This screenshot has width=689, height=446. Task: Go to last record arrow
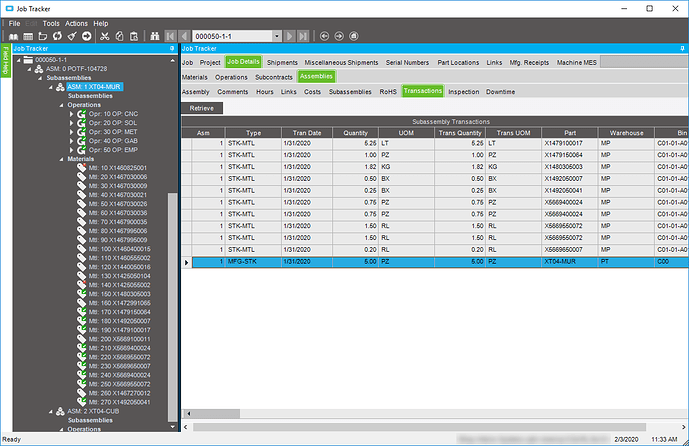point(303,36)
